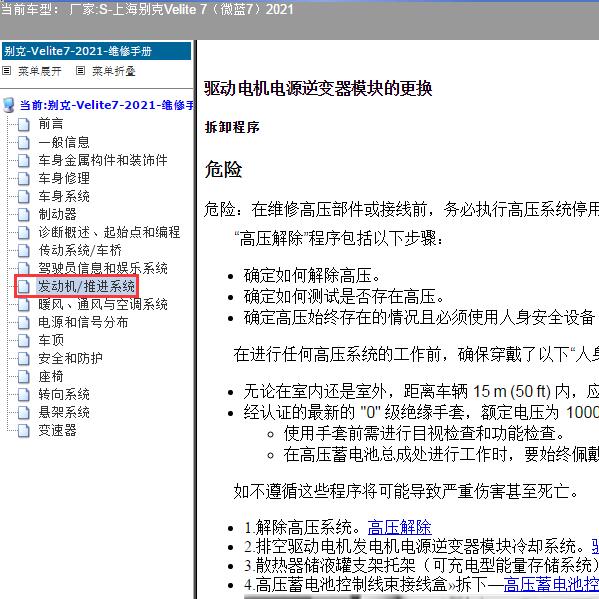The height and width of the screenshot is (599, 599).
Task: Click the sub-bullet 使用手套前需进行目视检查和功能检查。
Action: 424,433
